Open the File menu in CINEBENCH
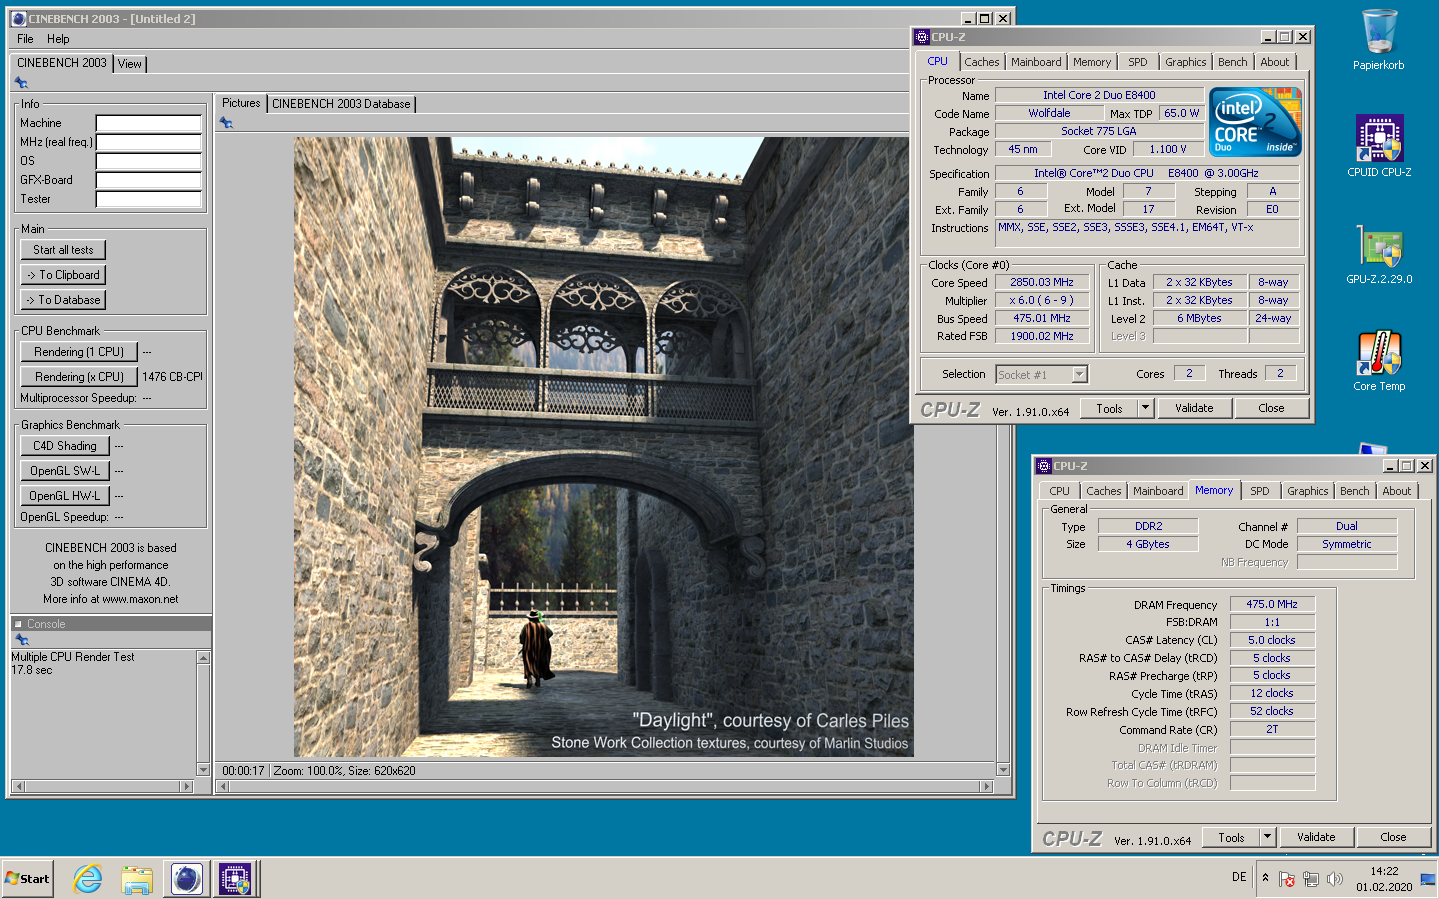This screenshot has height=899, width=1439. (25, 39)
